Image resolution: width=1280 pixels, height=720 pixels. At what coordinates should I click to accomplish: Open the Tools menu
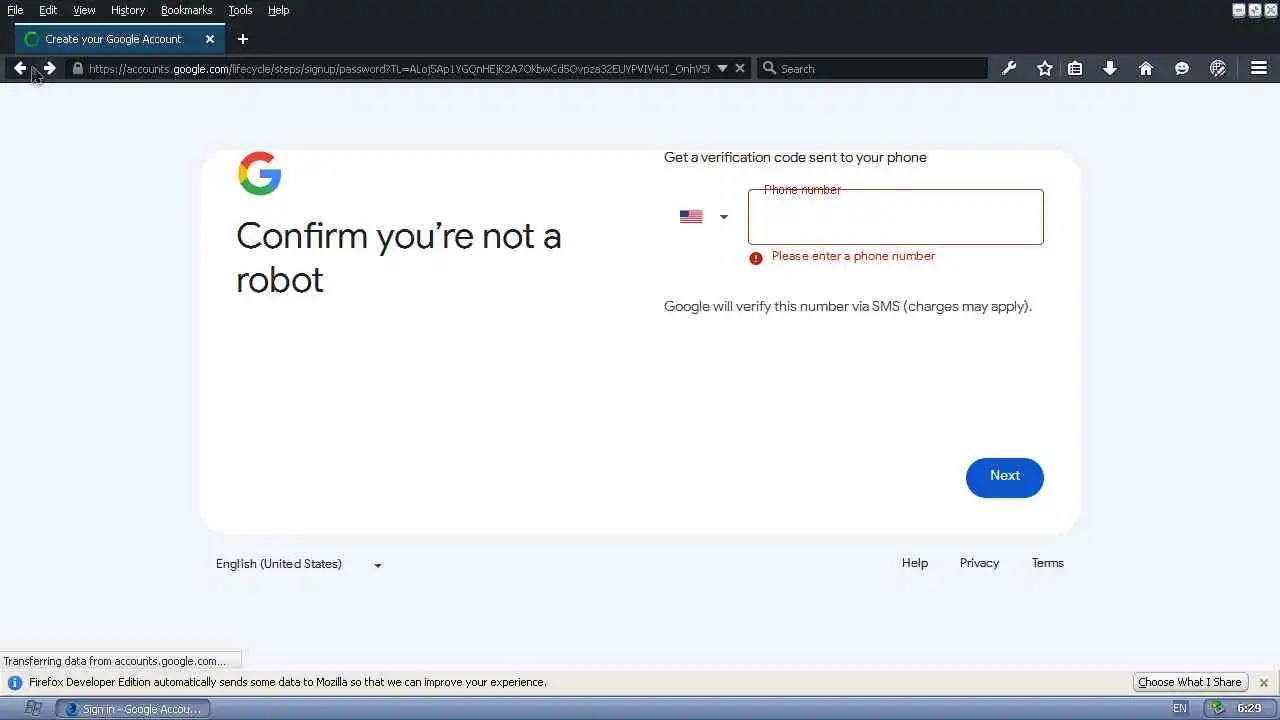pyautogui.click(x=240, y=10)
